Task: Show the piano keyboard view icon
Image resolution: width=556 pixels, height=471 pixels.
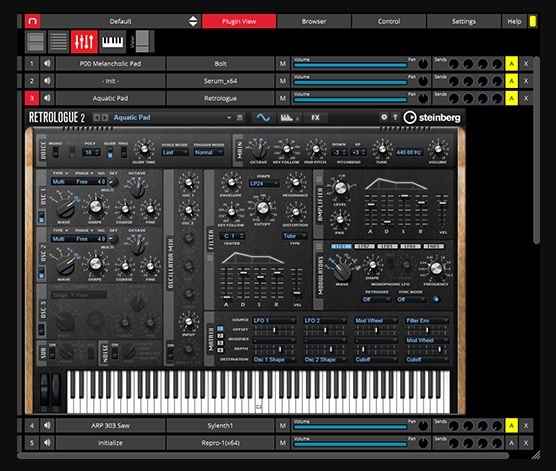Action: (112, 41)
